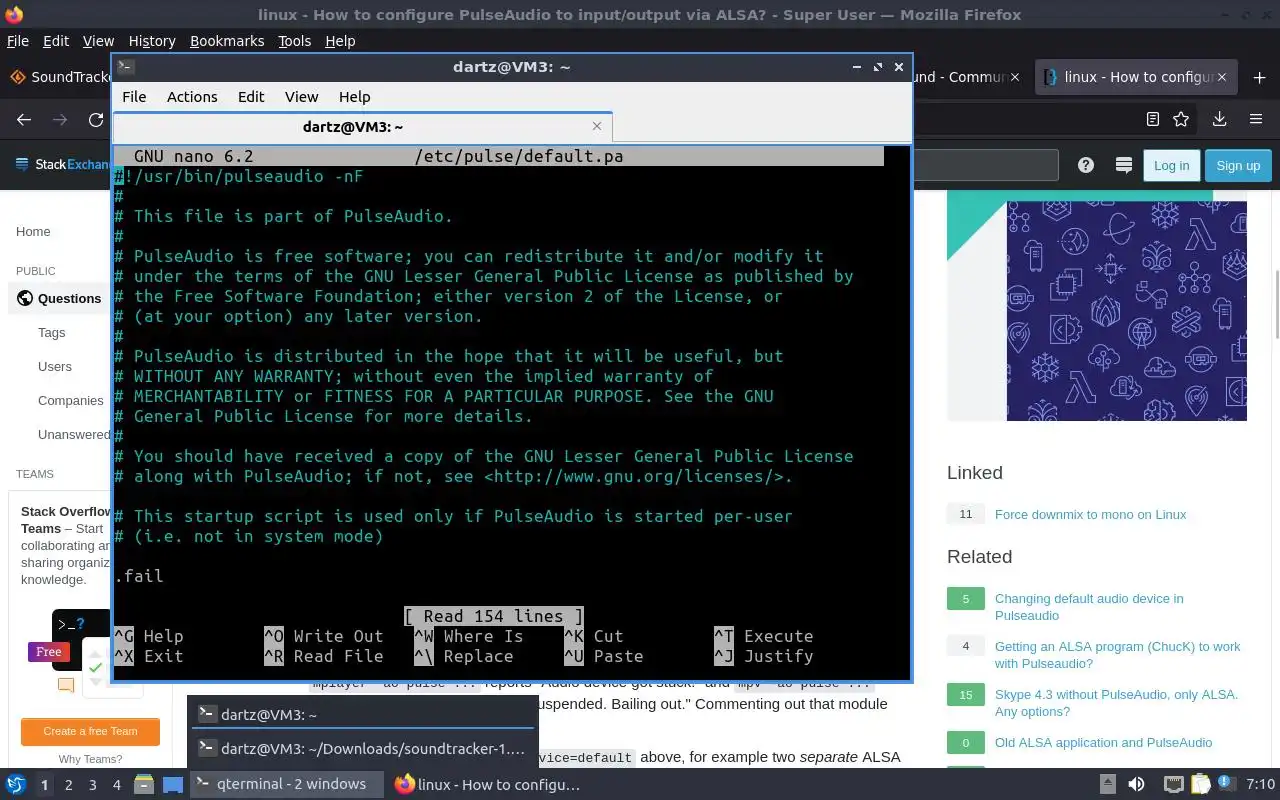
Task: Click the #!/usr/bin/pulseaudio -nF line in nano
Action: click(x=238, y=176)
